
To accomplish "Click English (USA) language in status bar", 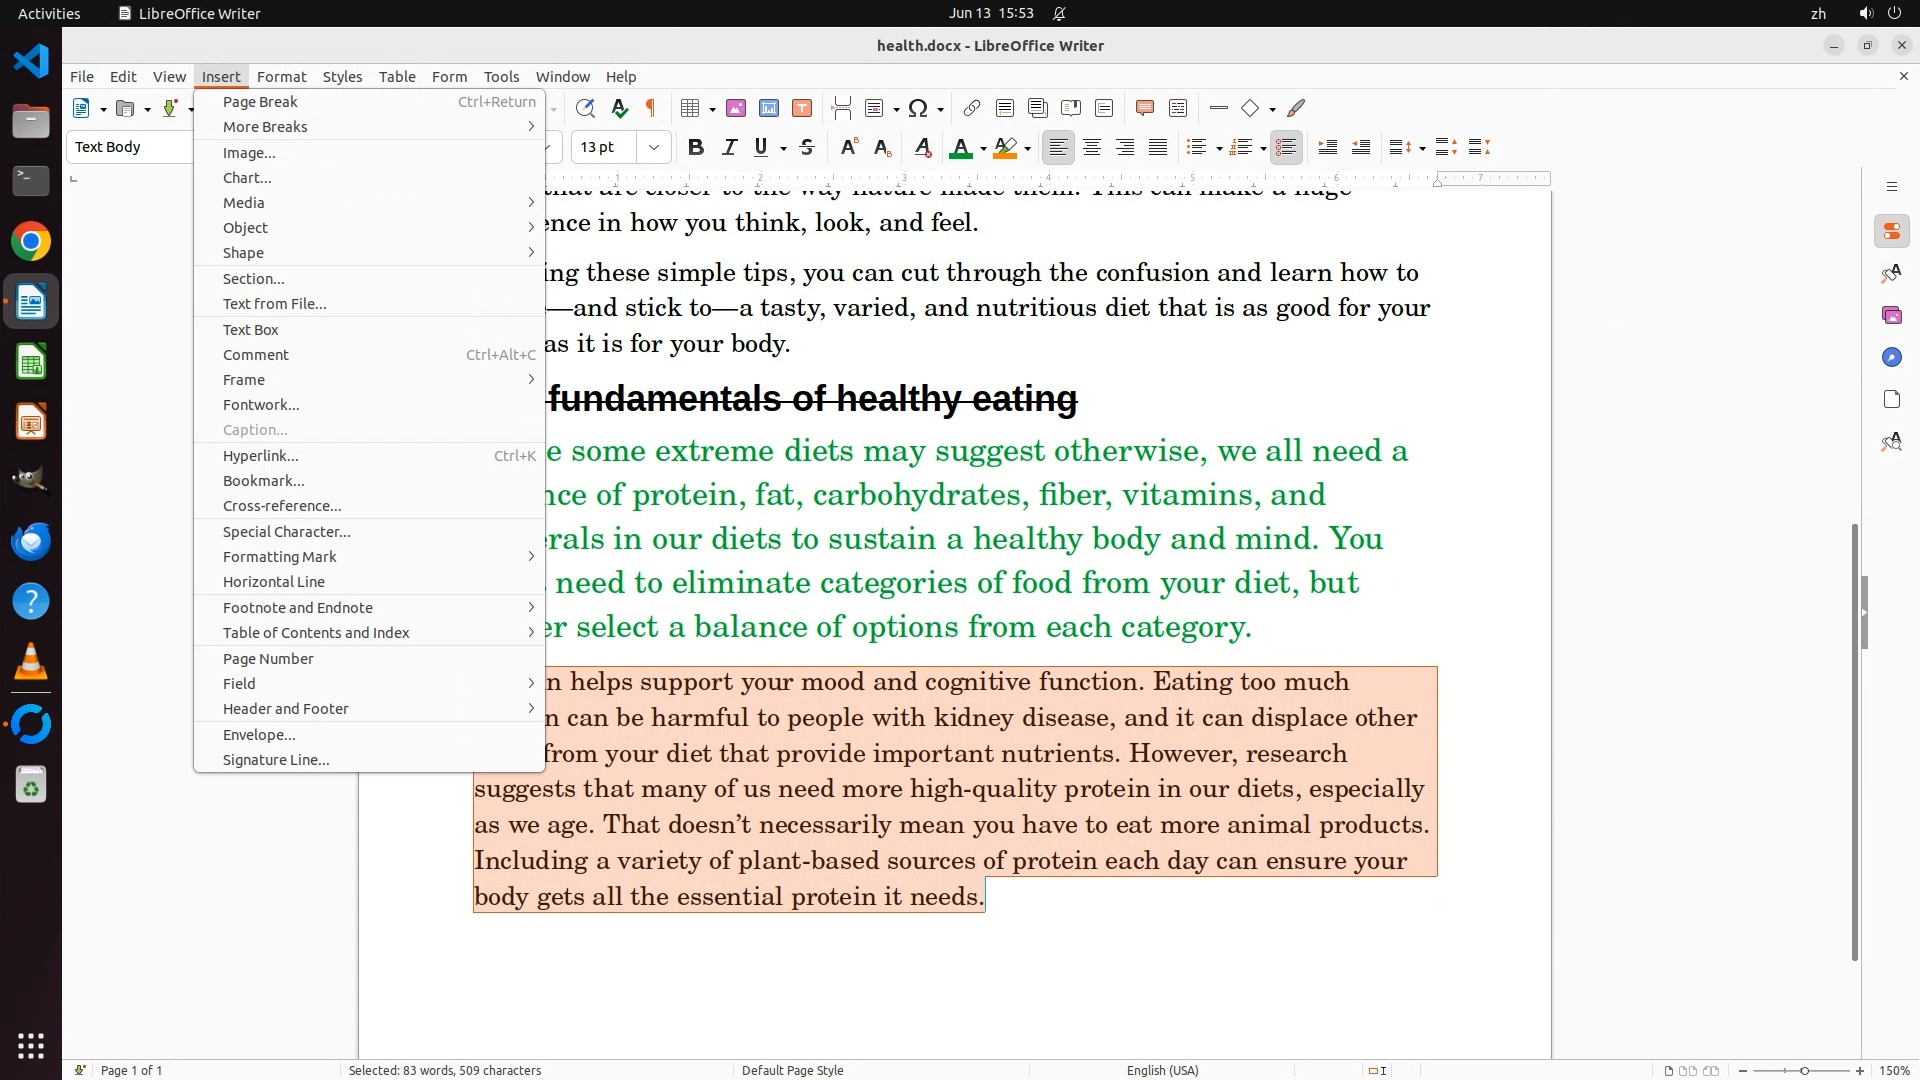I will click(1162, 1070).
